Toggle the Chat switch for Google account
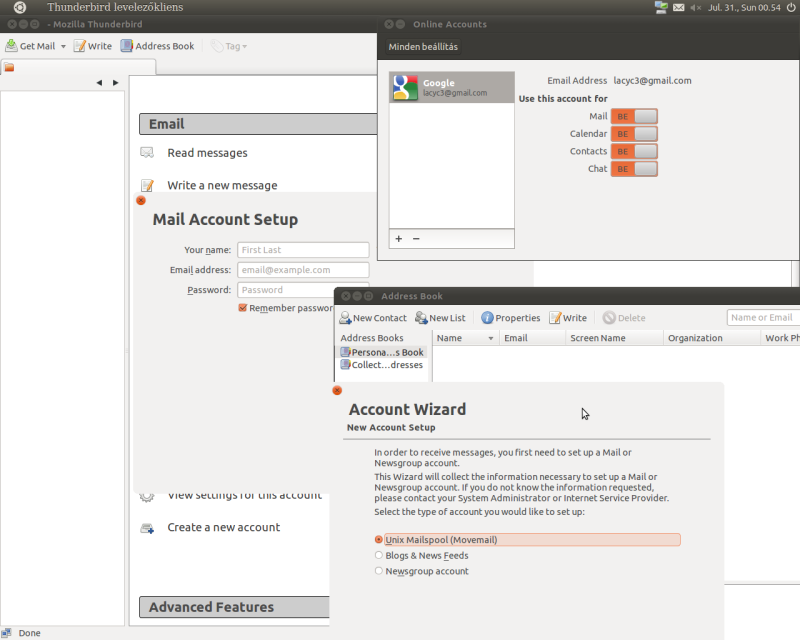Image resolution: width=800 pixels, height=640 pixels. point(634,168)
